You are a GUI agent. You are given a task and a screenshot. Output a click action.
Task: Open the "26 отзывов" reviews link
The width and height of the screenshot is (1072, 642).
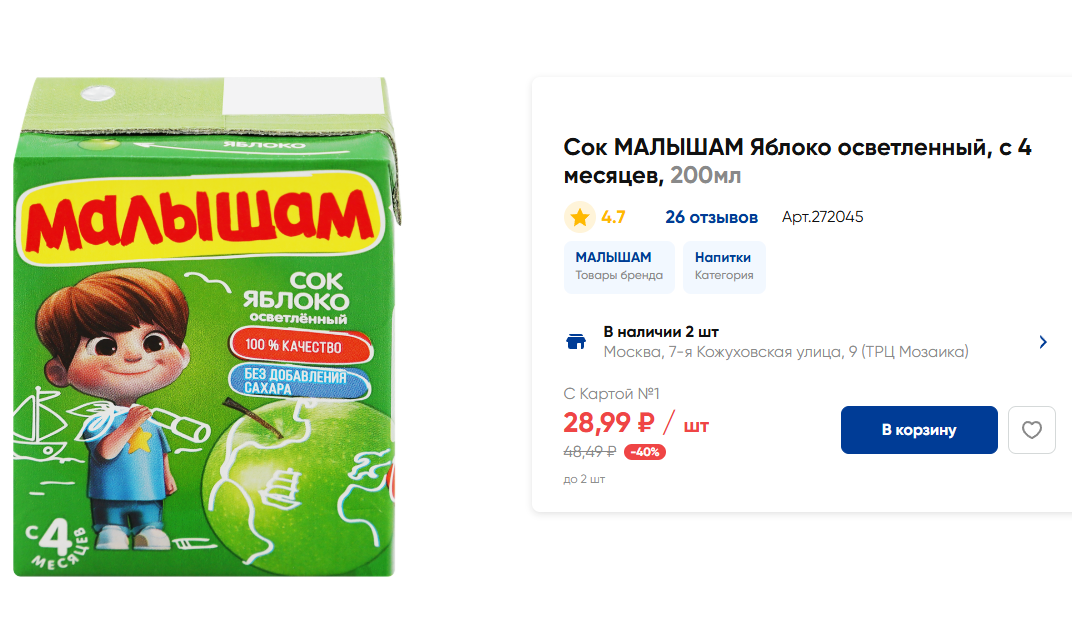pyautogui.click(x=711, y=217)
